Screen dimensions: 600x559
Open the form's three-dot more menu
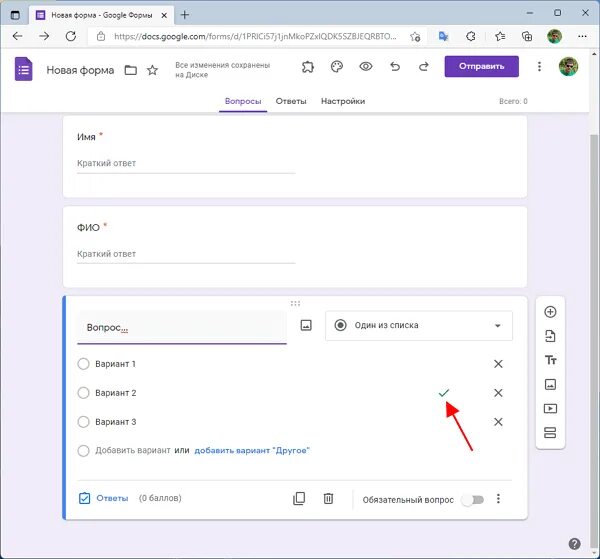click(539, 67)
